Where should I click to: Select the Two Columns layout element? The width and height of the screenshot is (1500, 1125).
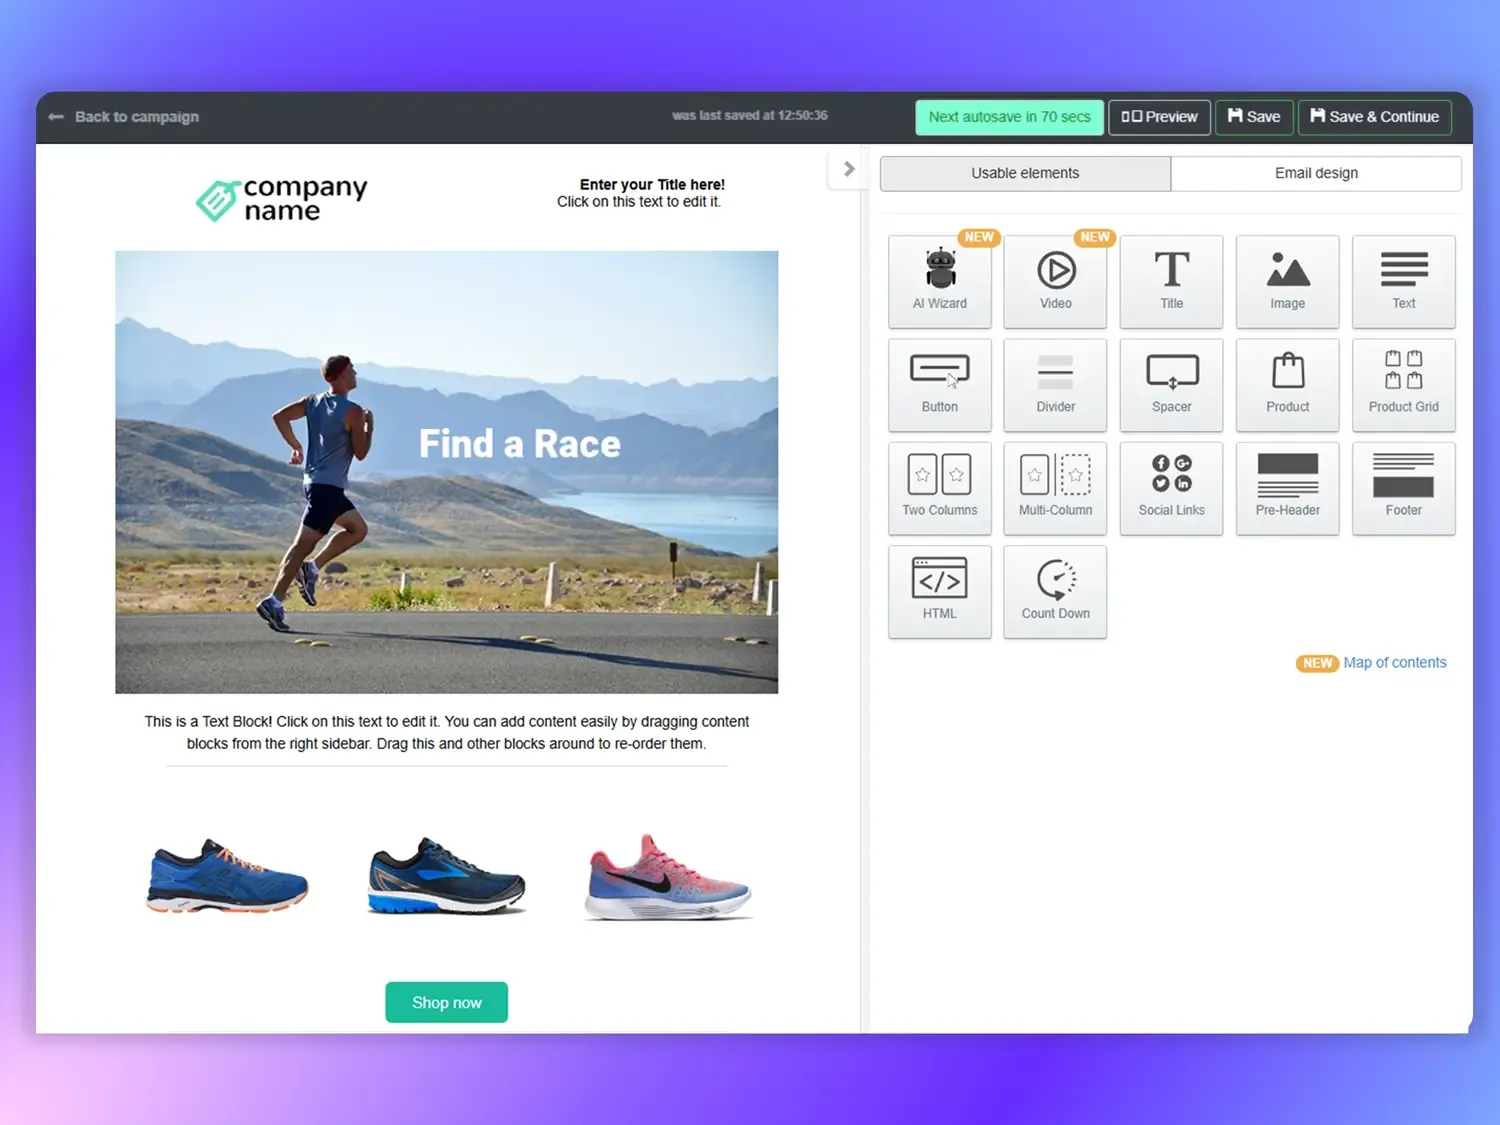coord(940,488)
